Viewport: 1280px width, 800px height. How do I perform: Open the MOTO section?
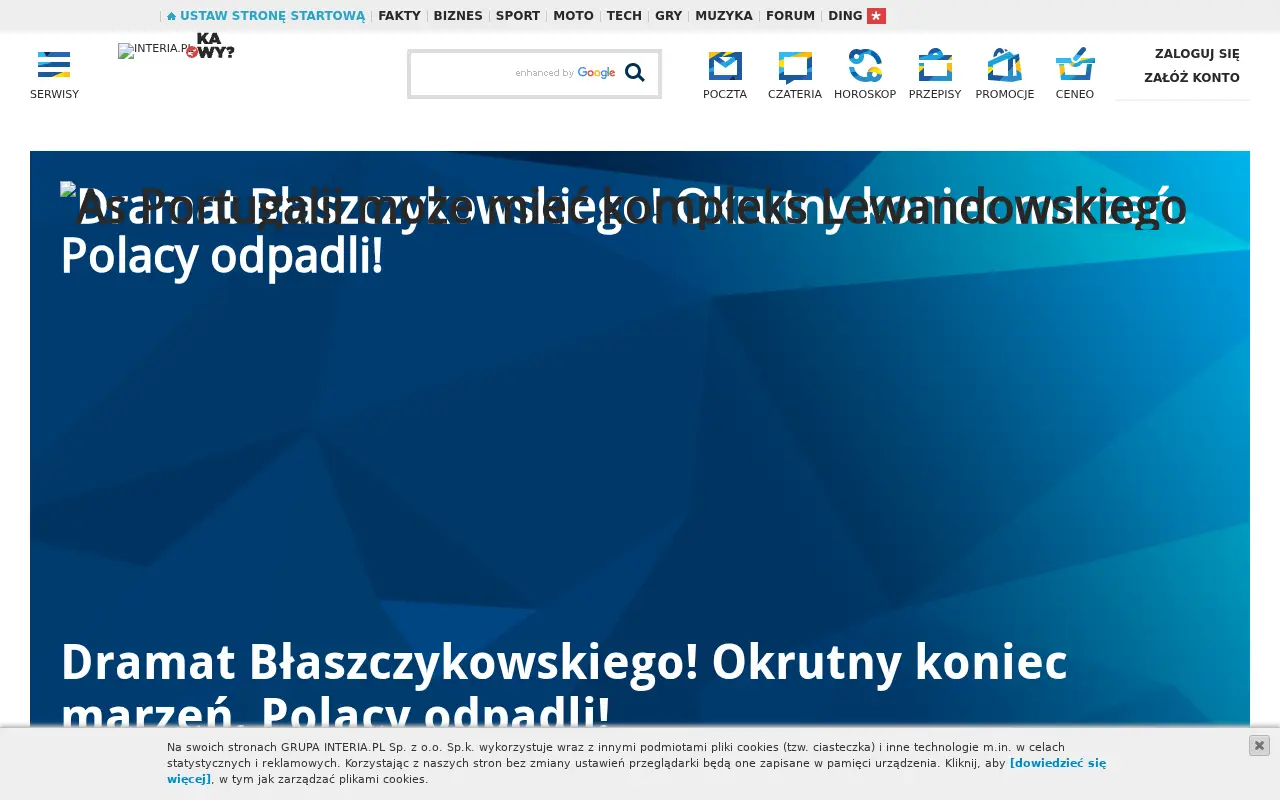click(573, 16)
